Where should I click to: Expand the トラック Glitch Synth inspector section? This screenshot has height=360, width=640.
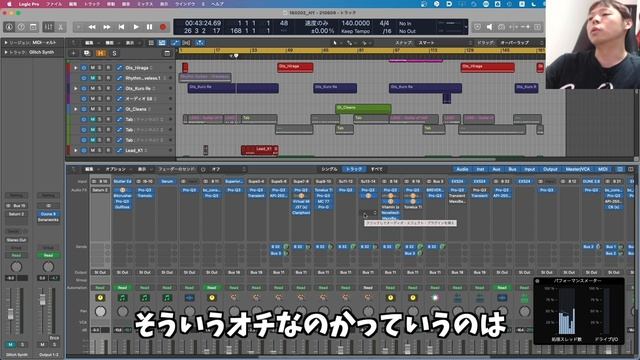pyautogui.click(x=6, y=52)
